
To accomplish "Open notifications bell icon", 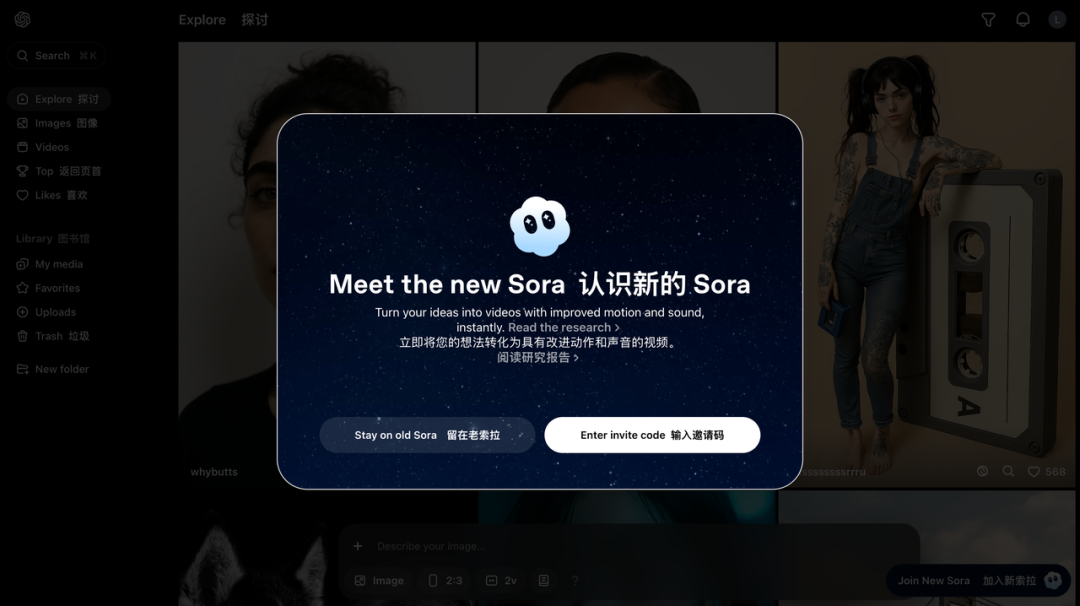I will pos(1023,20).
